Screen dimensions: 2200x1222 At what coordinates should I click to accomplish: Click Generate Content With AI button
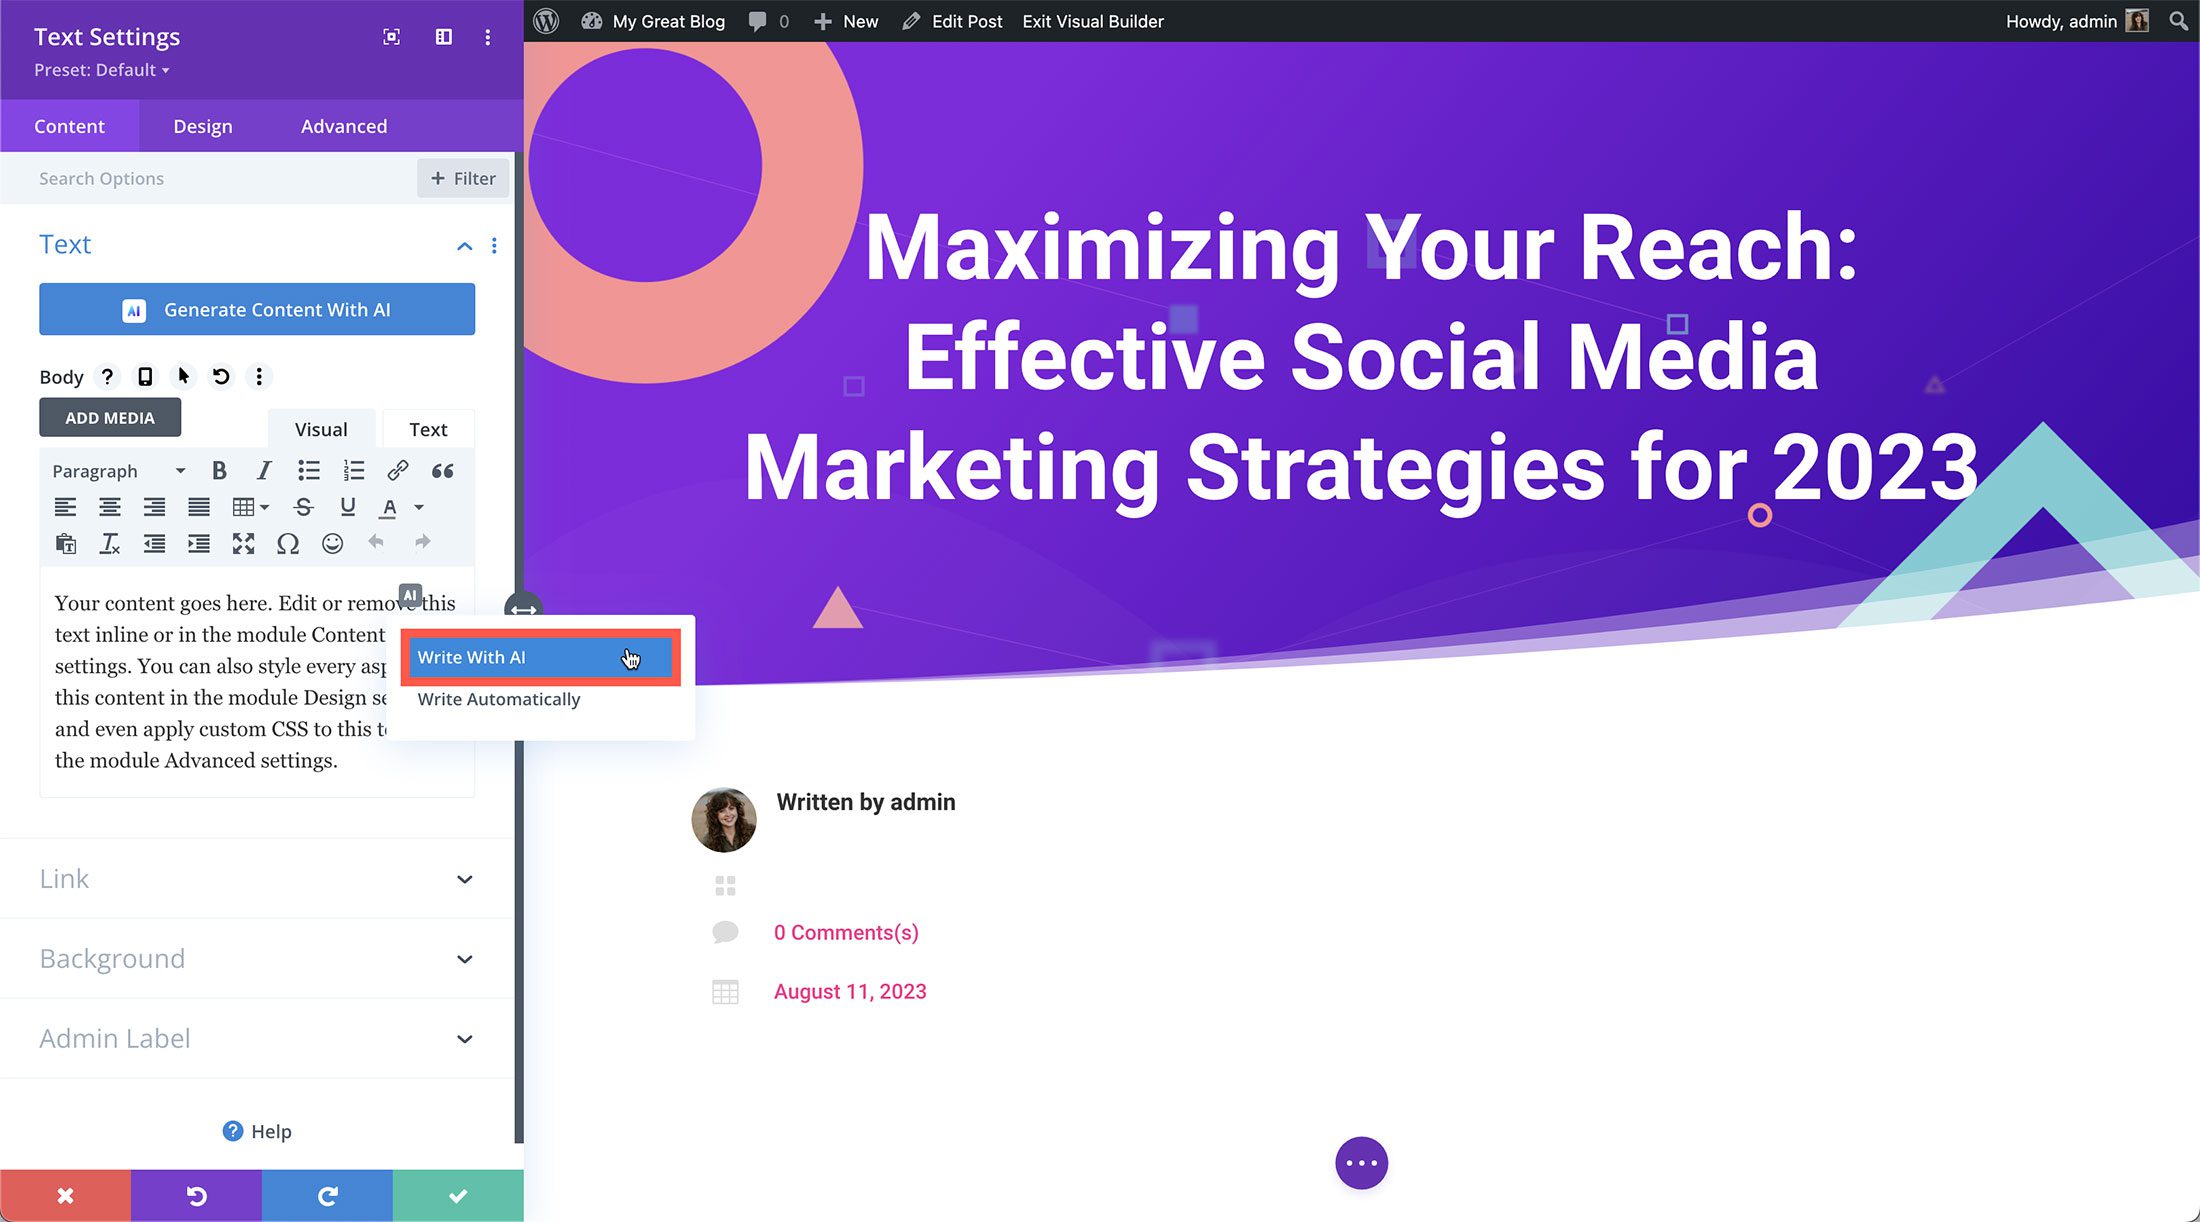256,310
